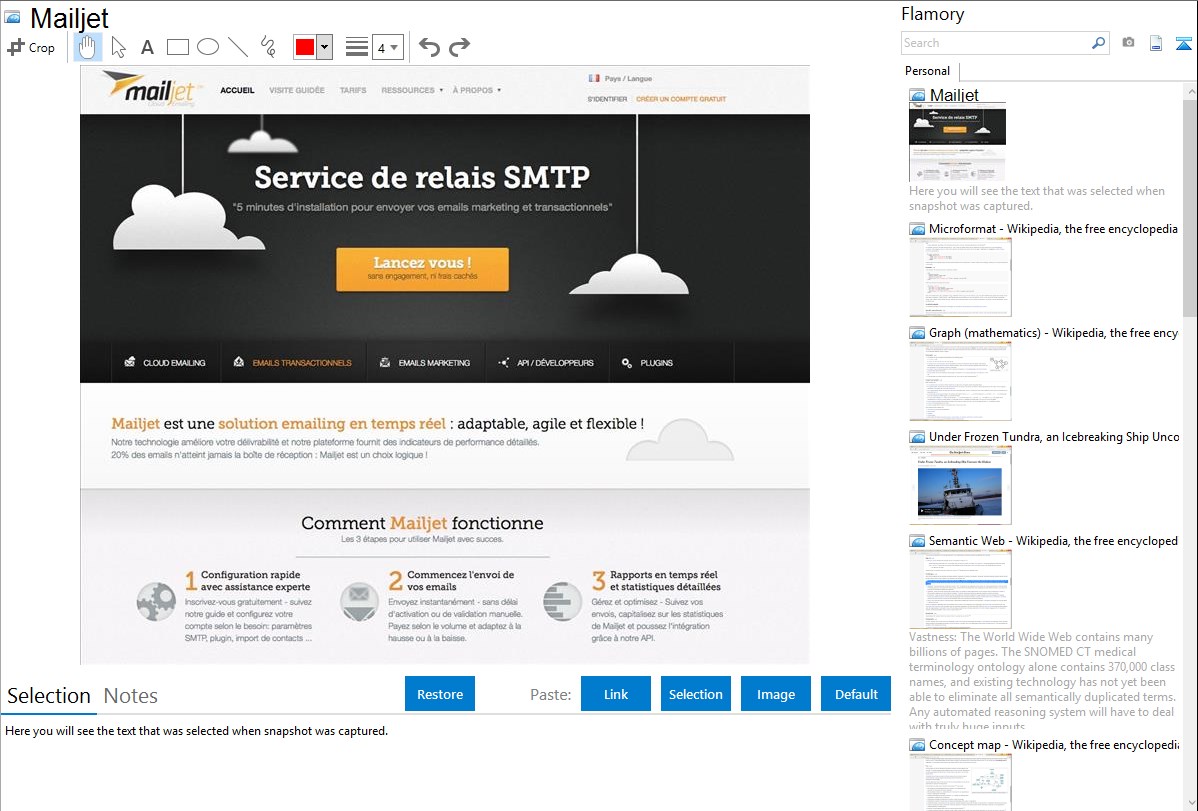
Task: Open the Under Frozen Tundra snapshot thumbnail
Action: 960,485
